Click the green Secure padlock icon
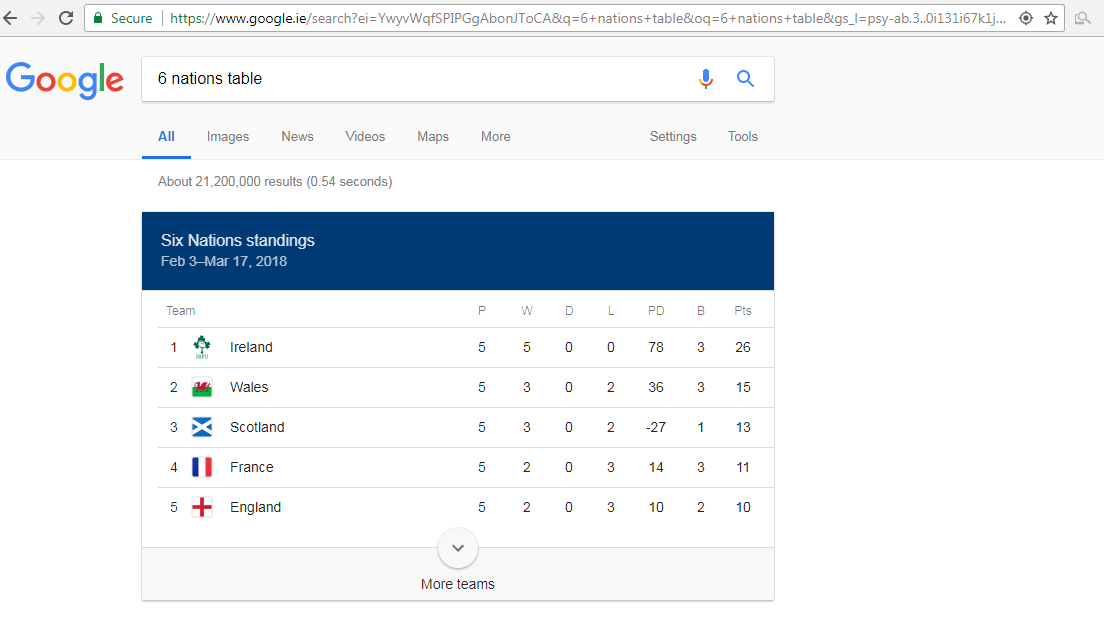The image size is (1104, 626). click(x=98, y=18)
